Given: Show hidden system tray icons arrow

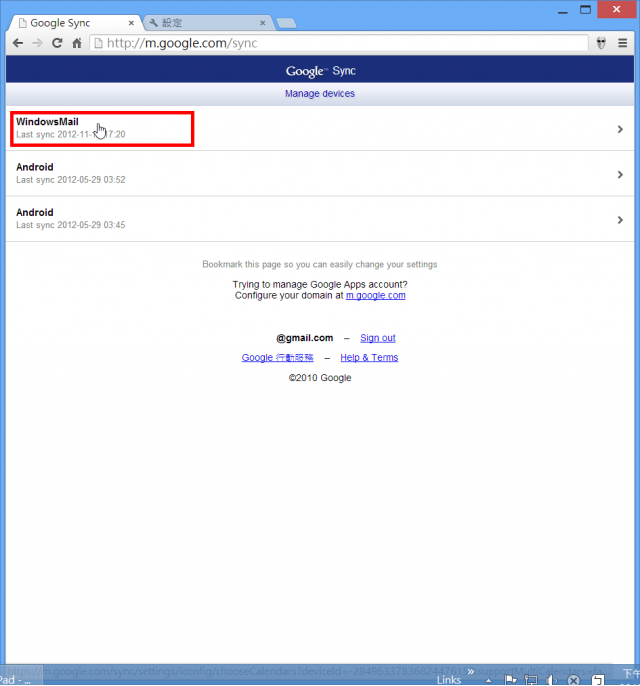Looking at the screenshot, I should coord(489,681).
